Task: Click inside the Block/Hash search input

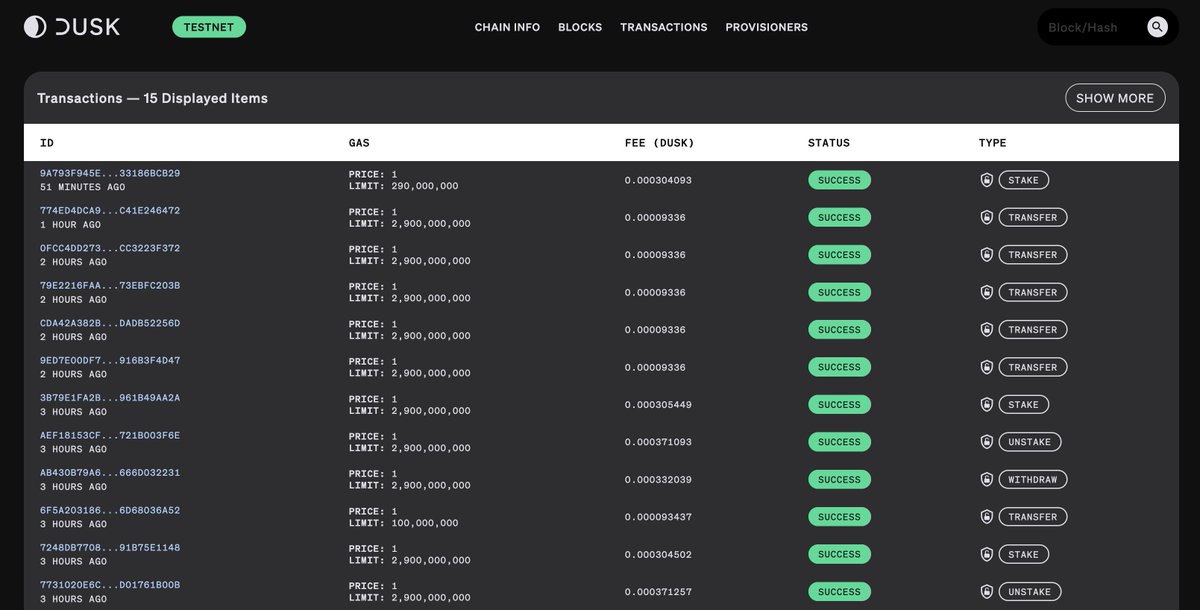Action: pyautogui.click(x=1090, y=27)
